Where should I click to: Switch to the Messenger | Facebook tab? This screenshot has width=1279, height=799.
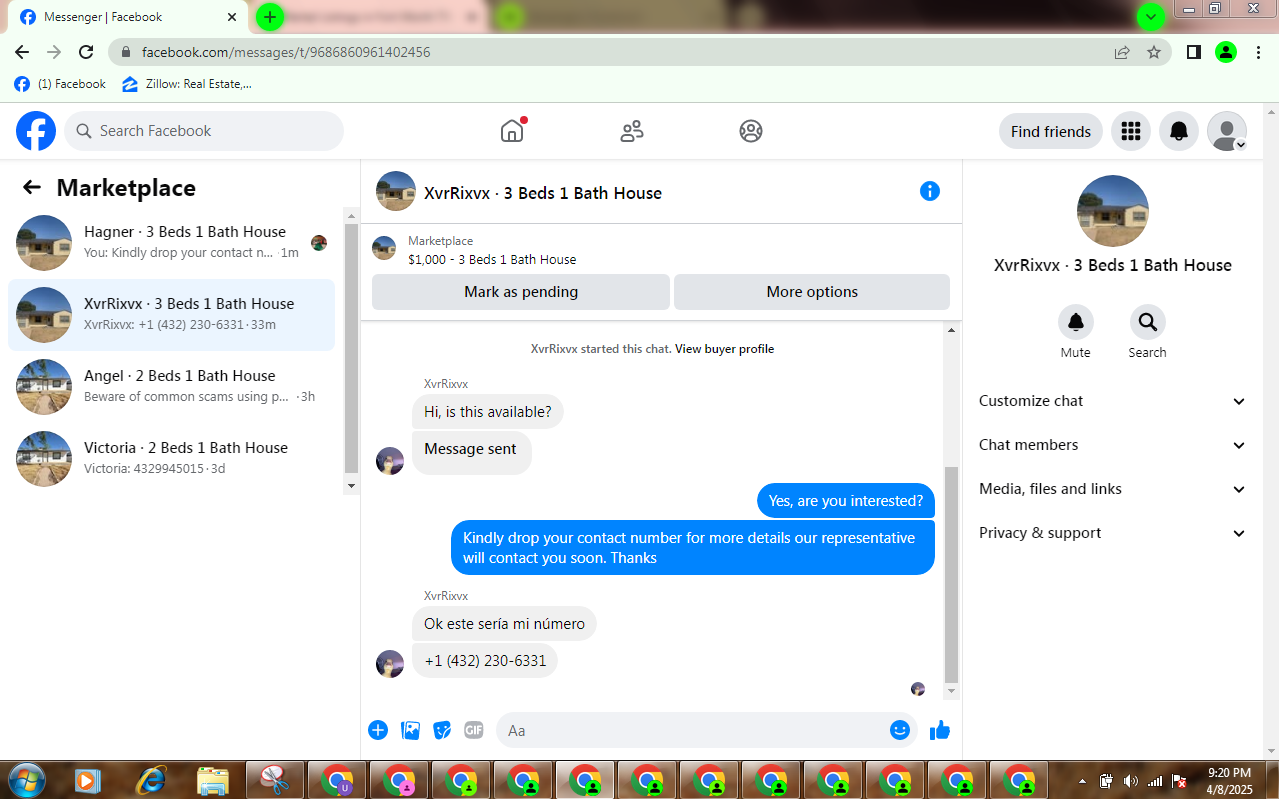point(128,17)
